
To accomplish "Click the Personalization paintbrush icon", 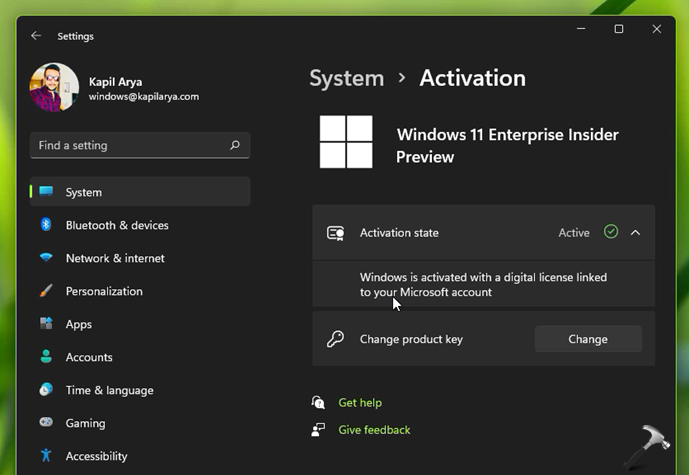I will (x=46, y=291).
